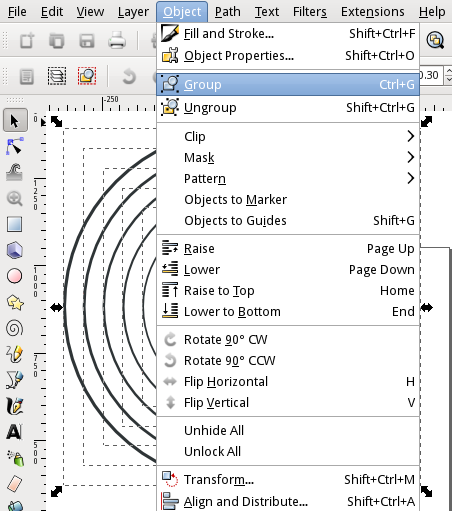
Task: Choose Rotate 90° CCW
Action: [288, 360]
